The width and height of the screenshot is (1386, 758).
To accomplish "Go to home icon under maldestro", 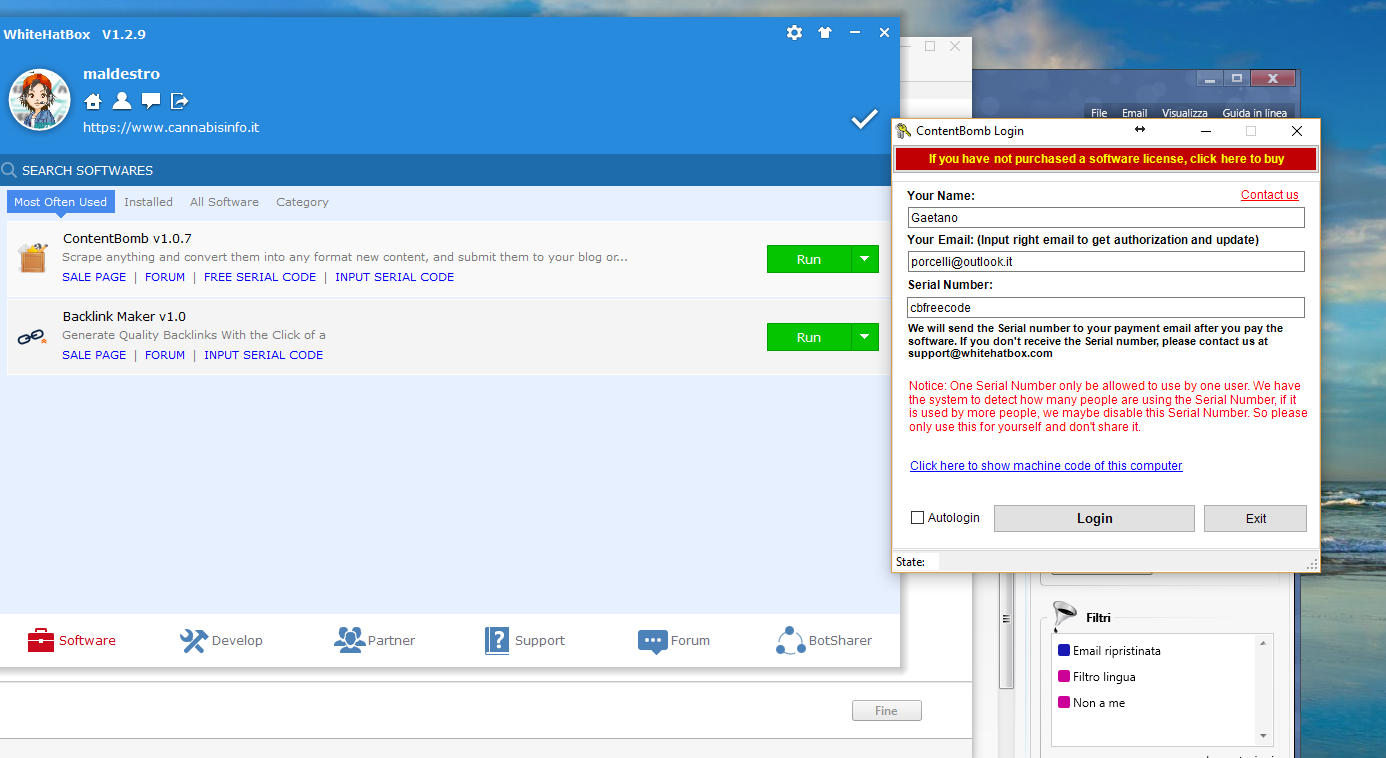I will [93, 101].
